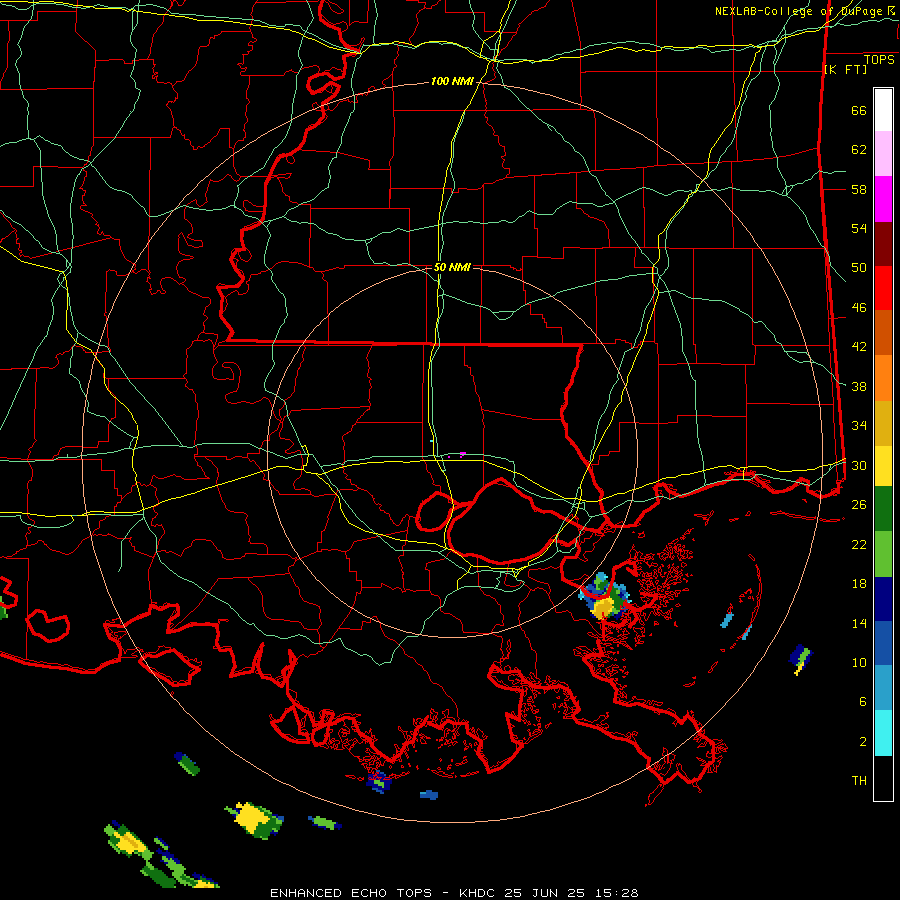Click the "100 NMI" range ring label
This screenshot has width=900, height=900.
coord(452,82)
